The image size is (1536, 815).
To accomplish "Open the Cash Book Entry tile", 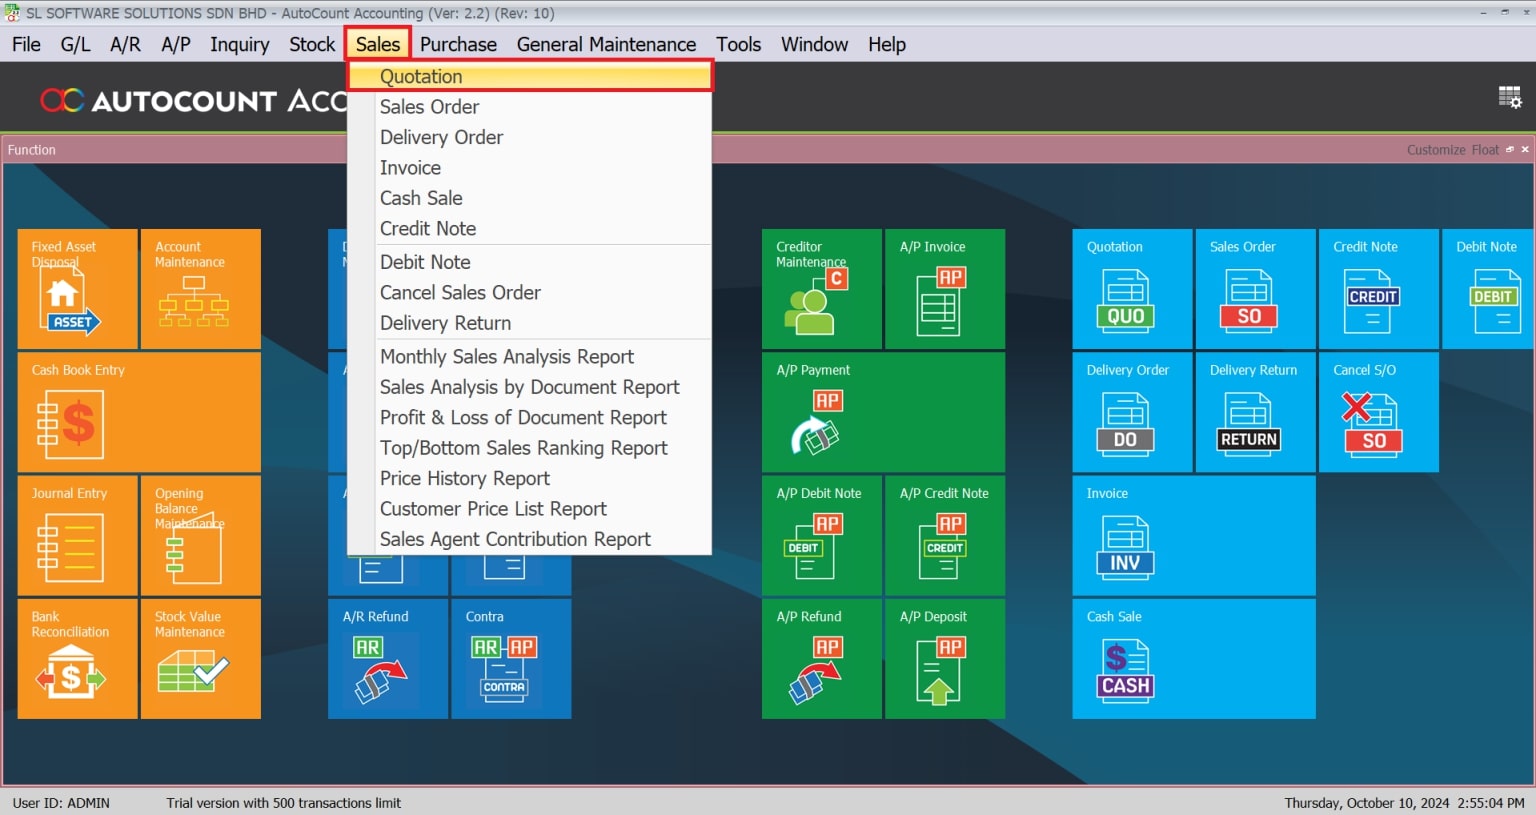I will click(x=138, y=412).
